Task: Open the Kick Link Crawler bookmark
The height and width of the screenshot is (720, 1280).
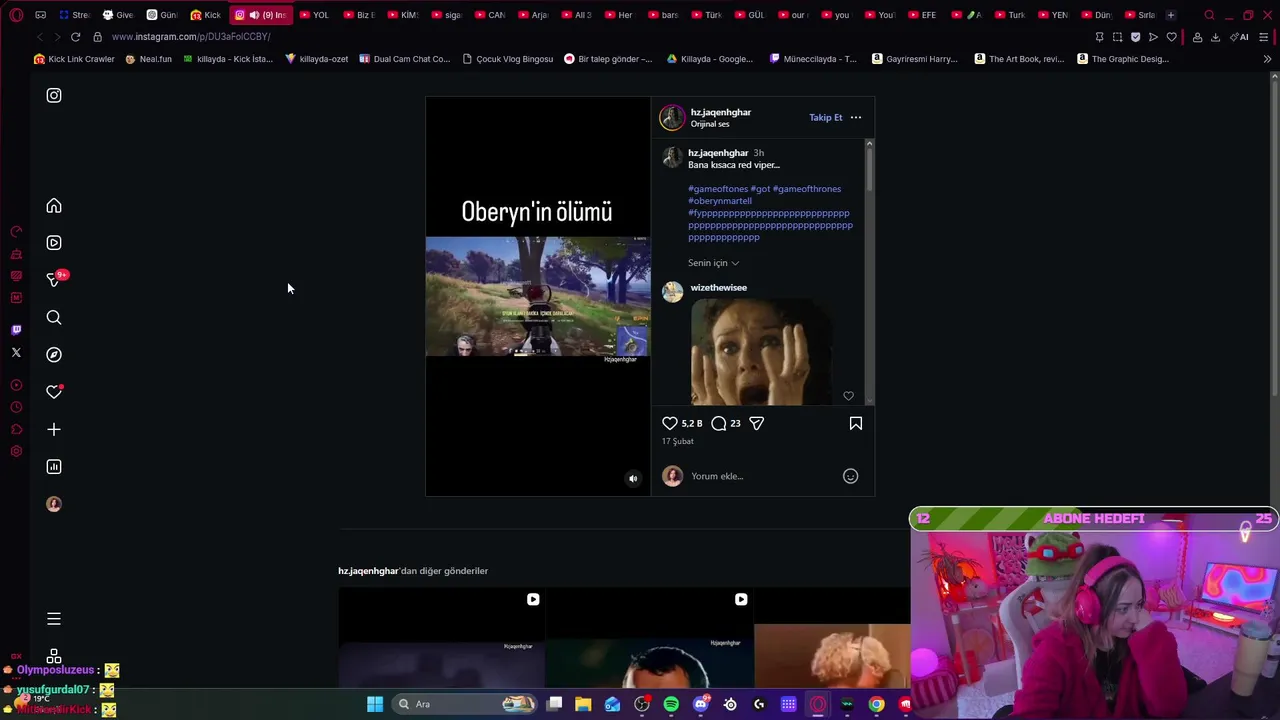Action: (74, 59)
